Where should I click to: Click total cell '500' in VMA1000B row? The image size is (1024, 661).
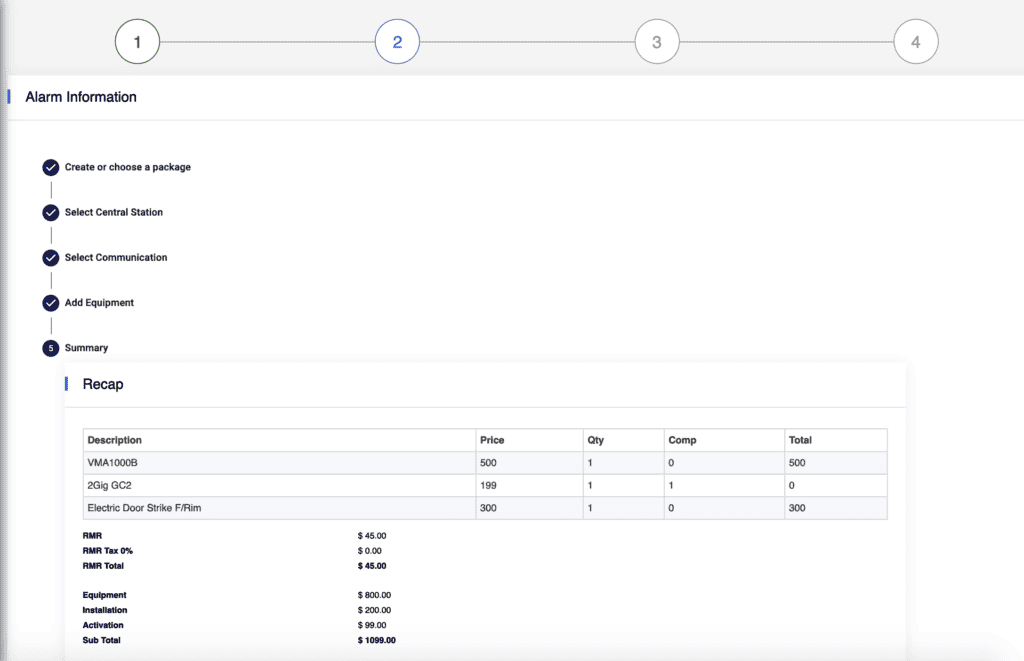tap(835, 462)
